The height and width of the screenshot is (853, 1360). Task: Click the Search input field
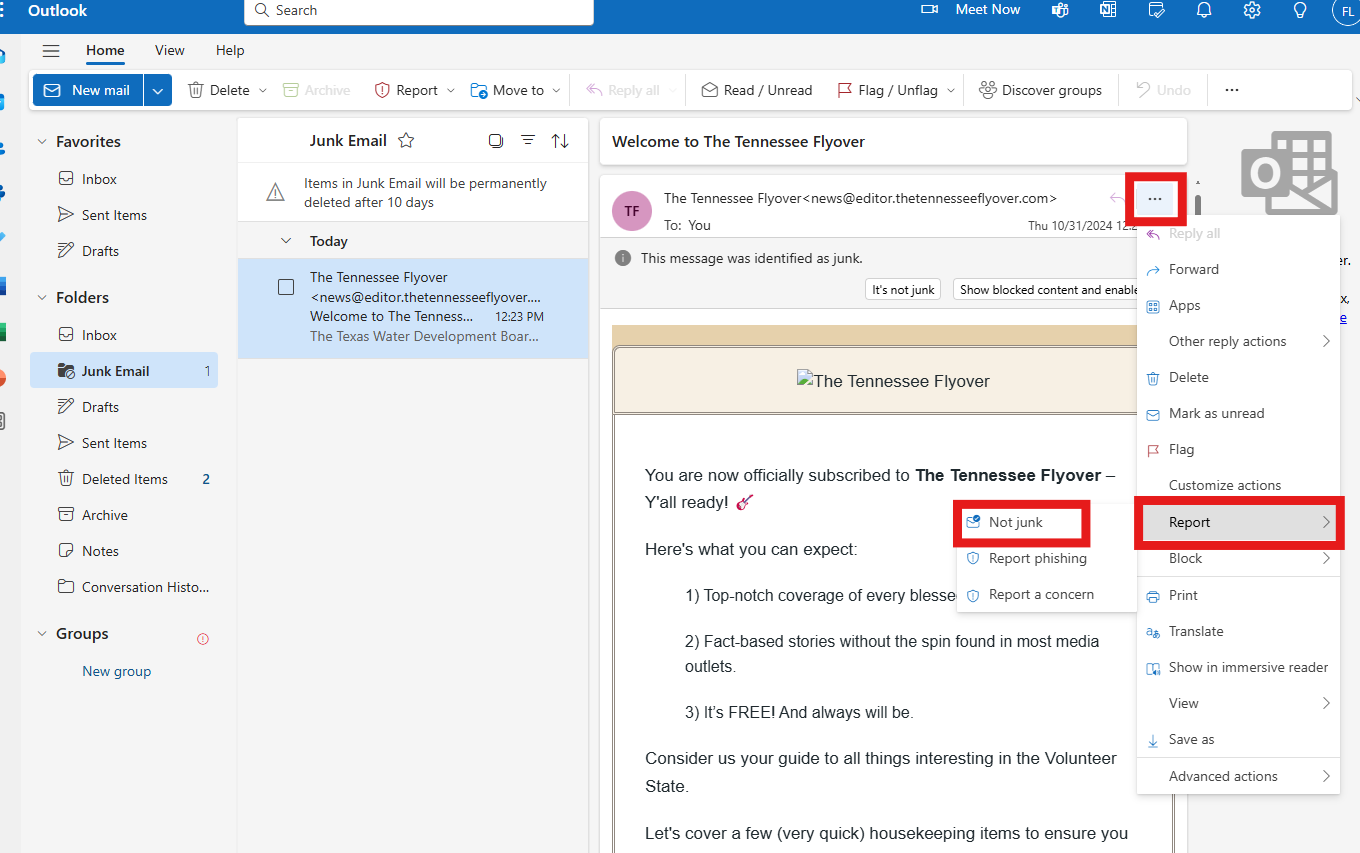pyautogui.click(x=419, y=11)
